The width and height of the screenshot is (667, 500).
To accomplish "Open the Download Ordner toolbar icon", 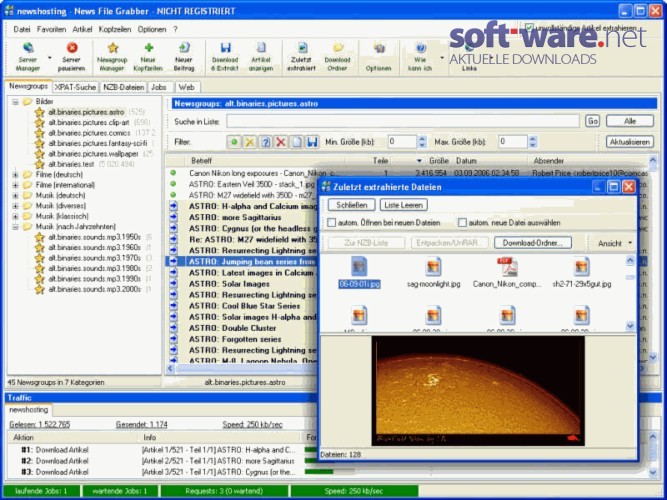I will 338,48.
